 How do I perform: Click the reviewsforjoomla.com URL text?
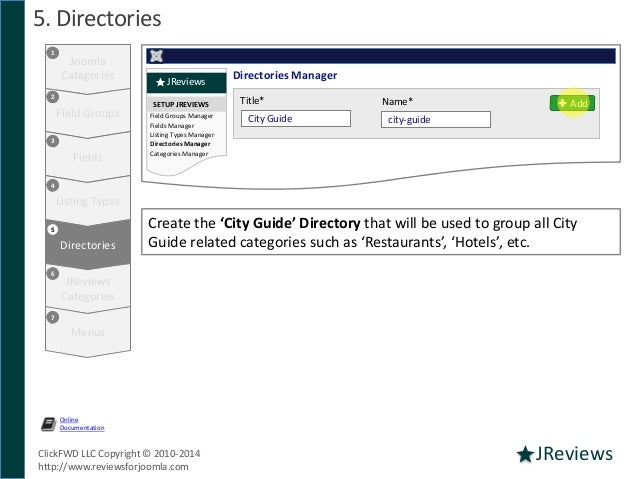tap(113, 467)
